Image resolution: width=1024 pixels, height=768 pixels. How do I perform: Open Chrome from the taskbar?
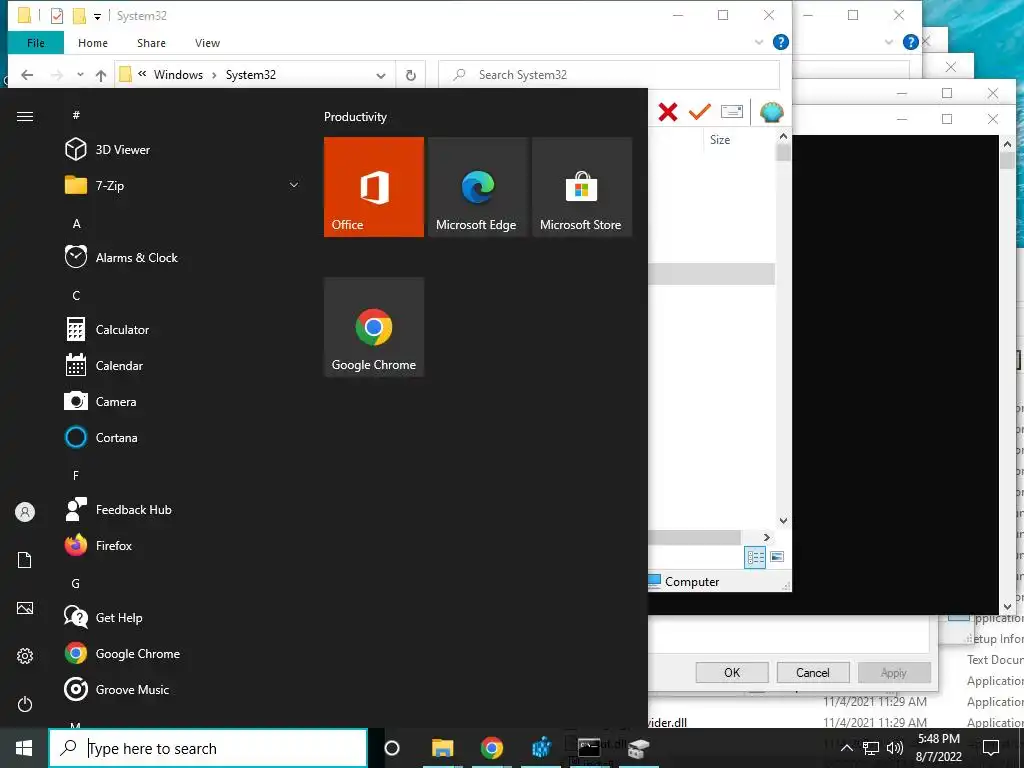pos(492,748)
